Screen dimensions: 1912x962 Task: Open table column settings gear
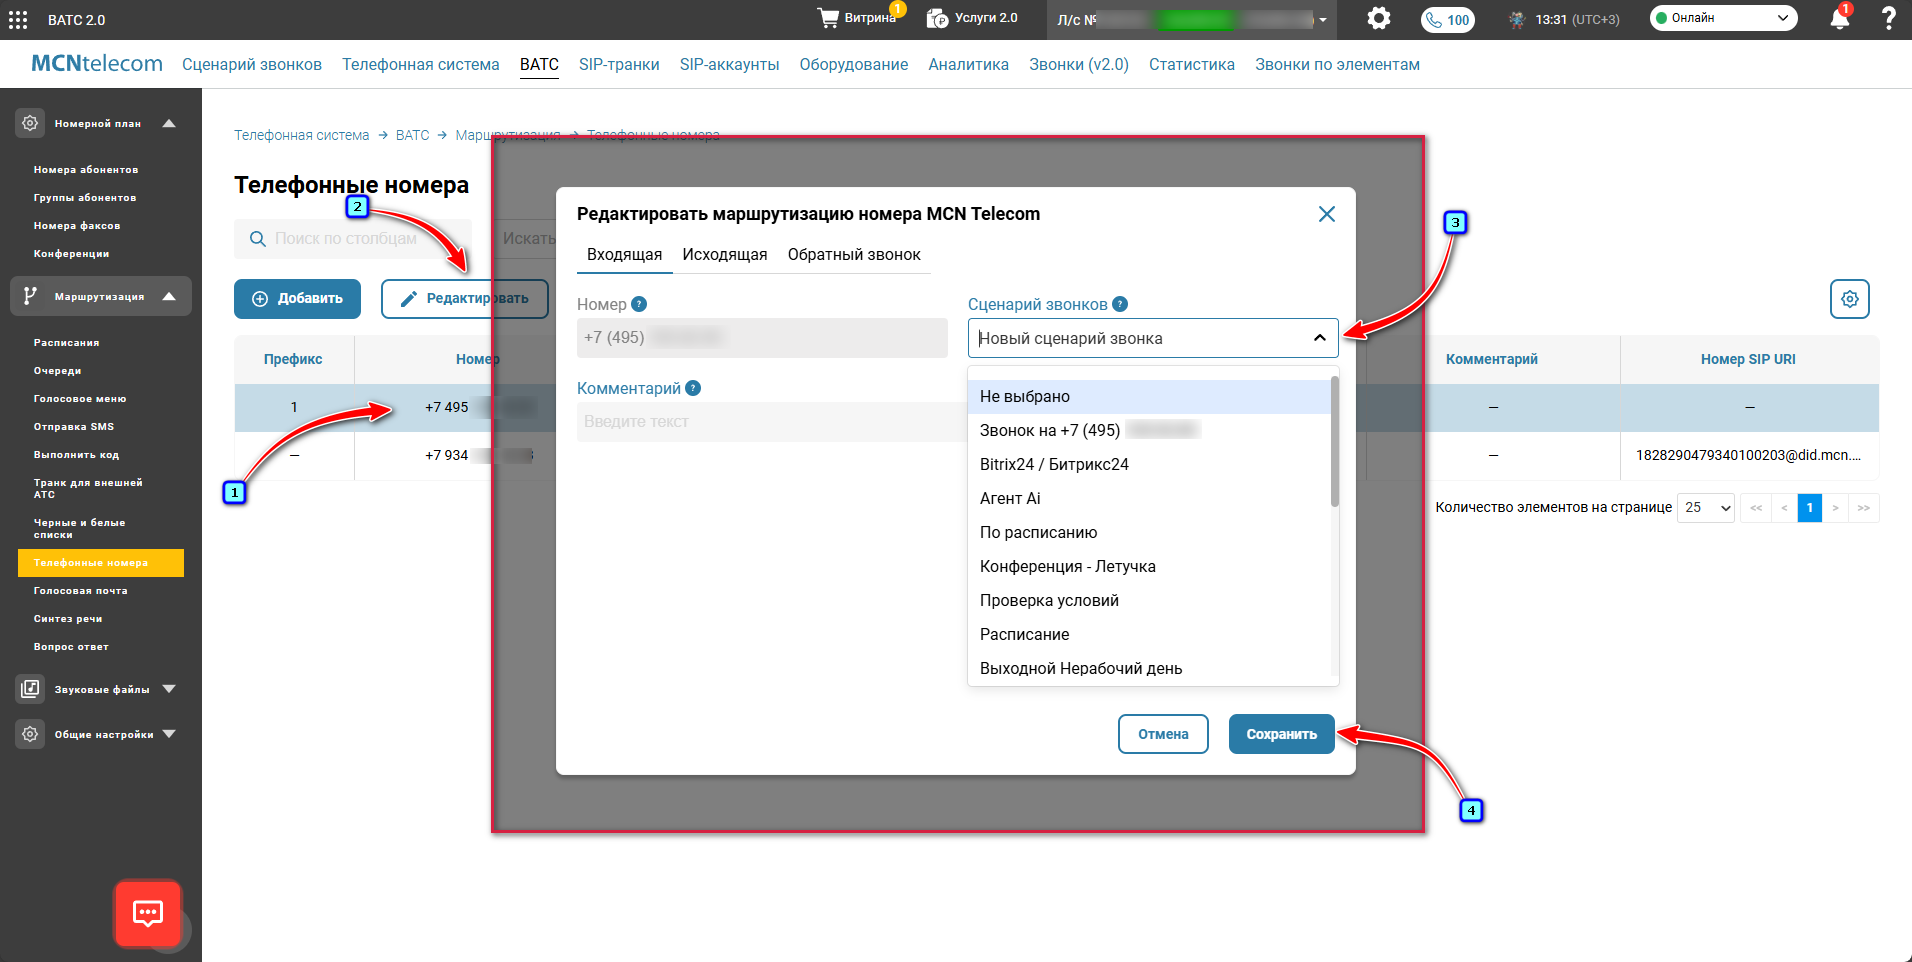coord(1850,299)
